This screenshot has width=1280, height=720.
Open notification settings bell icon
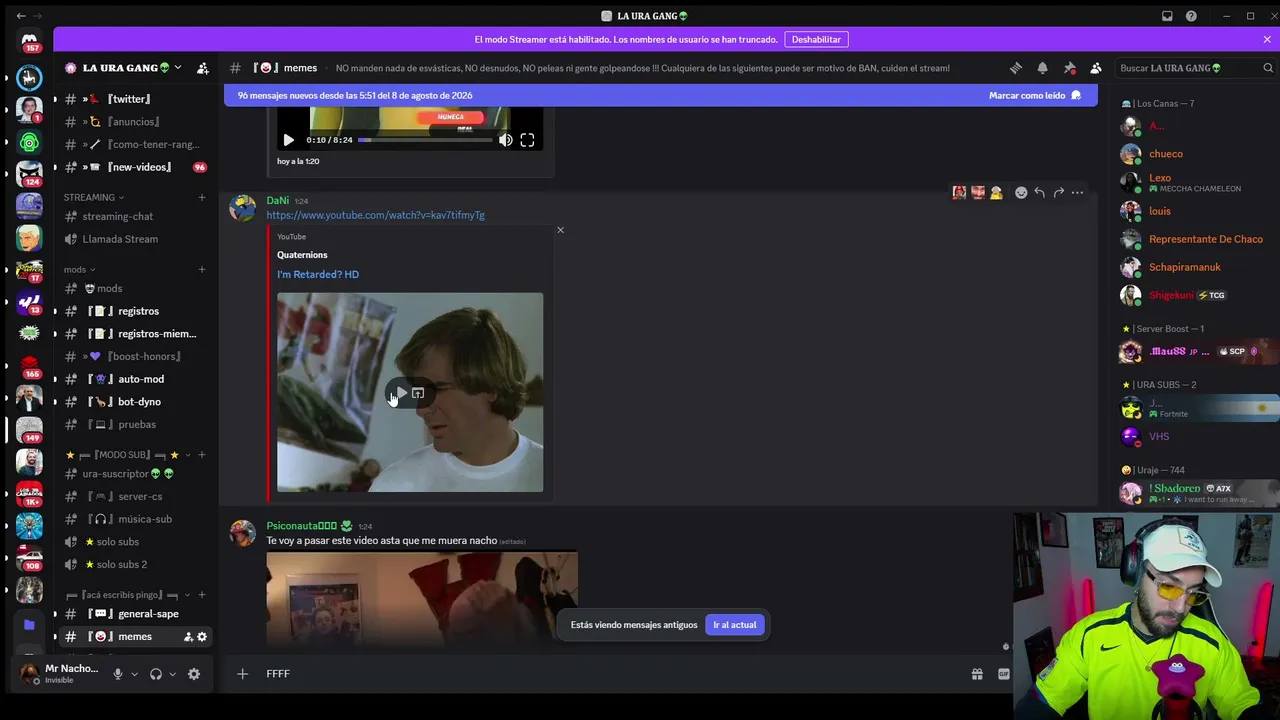1042,68
